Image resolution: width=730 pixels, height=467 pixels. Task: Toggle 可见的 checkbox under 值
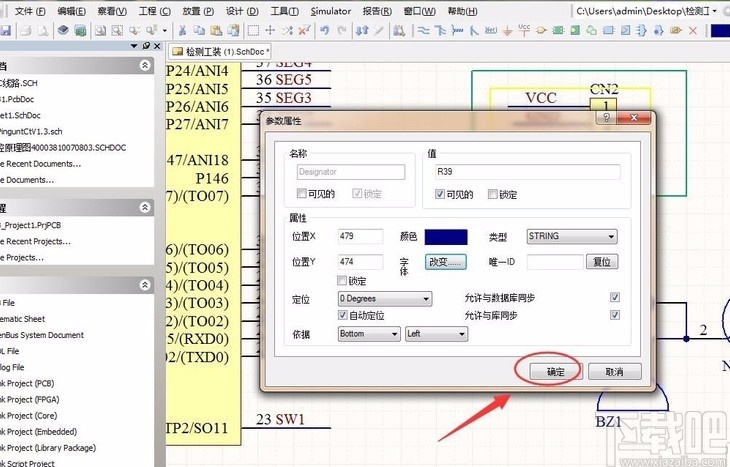439,194
